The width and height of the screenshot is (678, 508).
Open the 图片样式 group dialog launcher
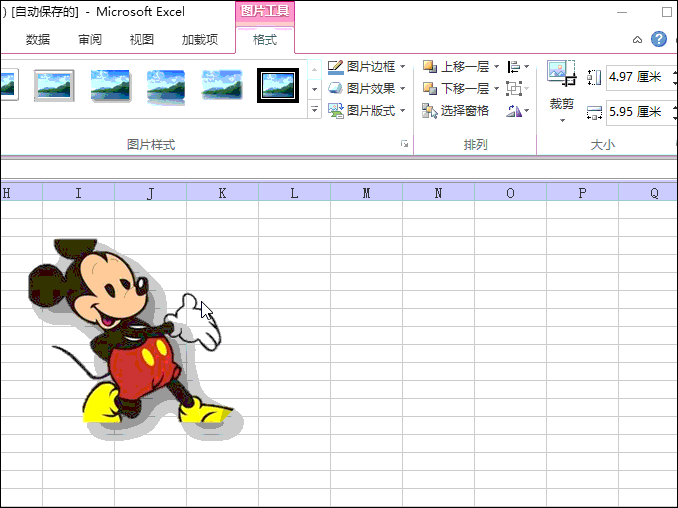(x=405, y=145)
